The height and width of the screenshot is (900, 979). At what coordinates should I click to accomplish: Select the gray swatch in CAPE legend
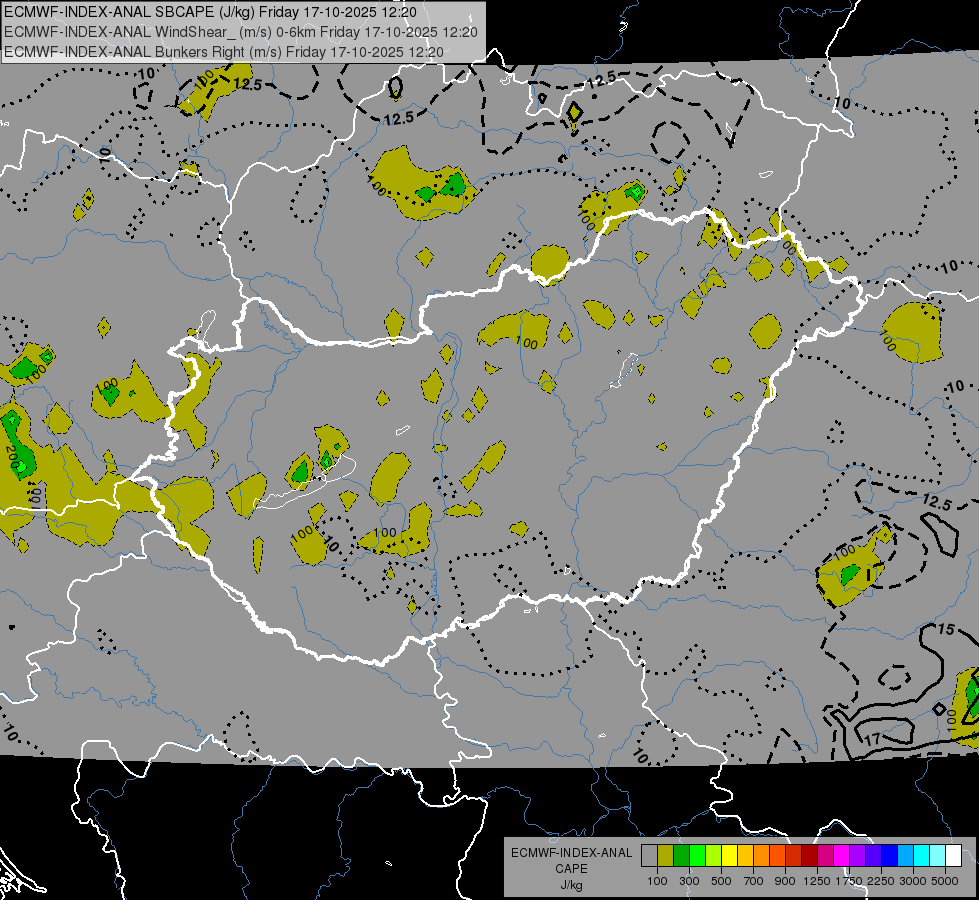[649, 856]
